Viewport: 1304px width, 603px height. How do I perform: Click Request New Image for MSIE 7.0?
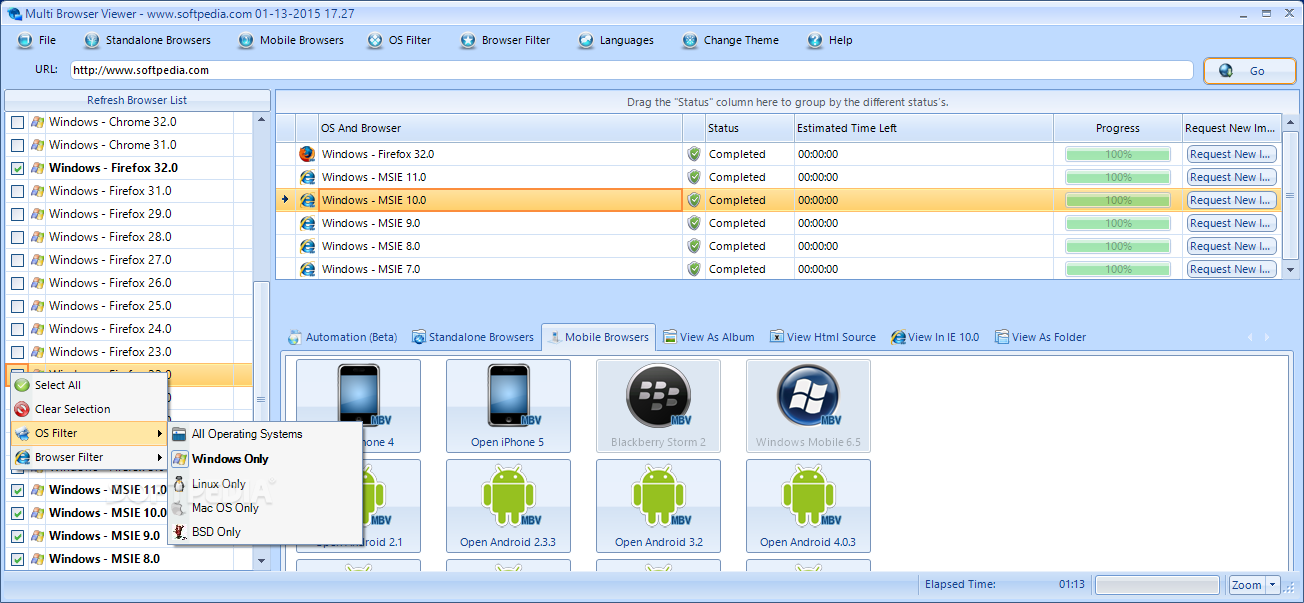1232,269
